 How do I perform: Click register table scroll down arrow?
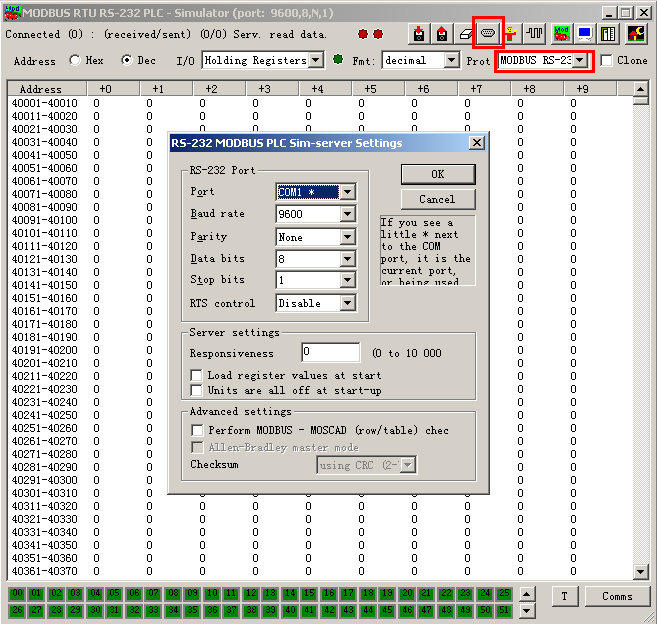tap(640, 571)
